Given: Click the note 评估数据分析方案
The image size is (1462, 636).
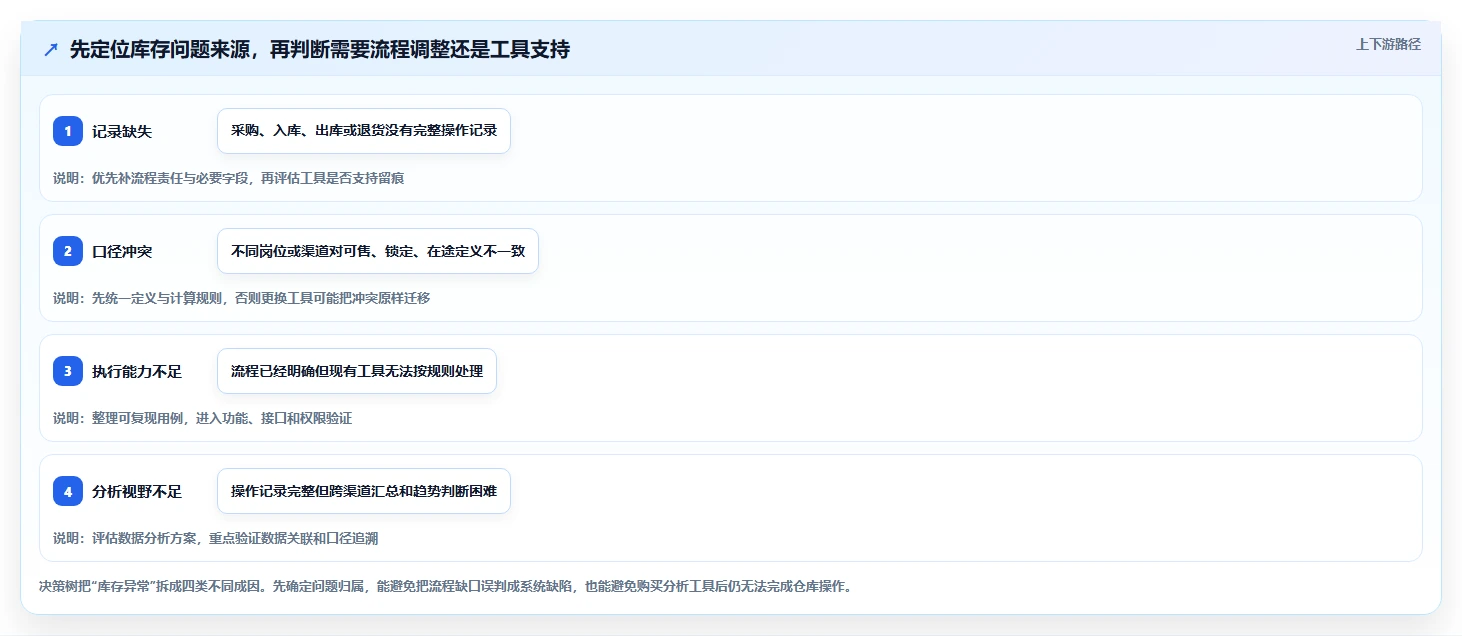Looking at the screenshot, I should point(215,538).
